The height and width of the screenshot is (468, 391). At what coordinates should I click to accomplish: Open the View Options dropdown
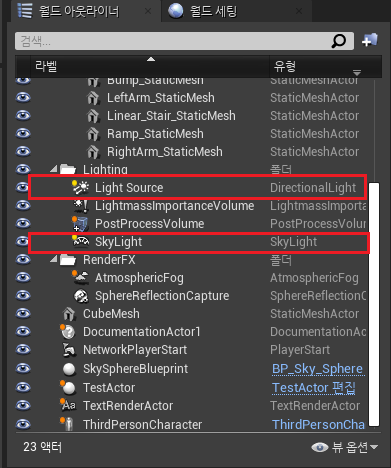coord(344,447)
